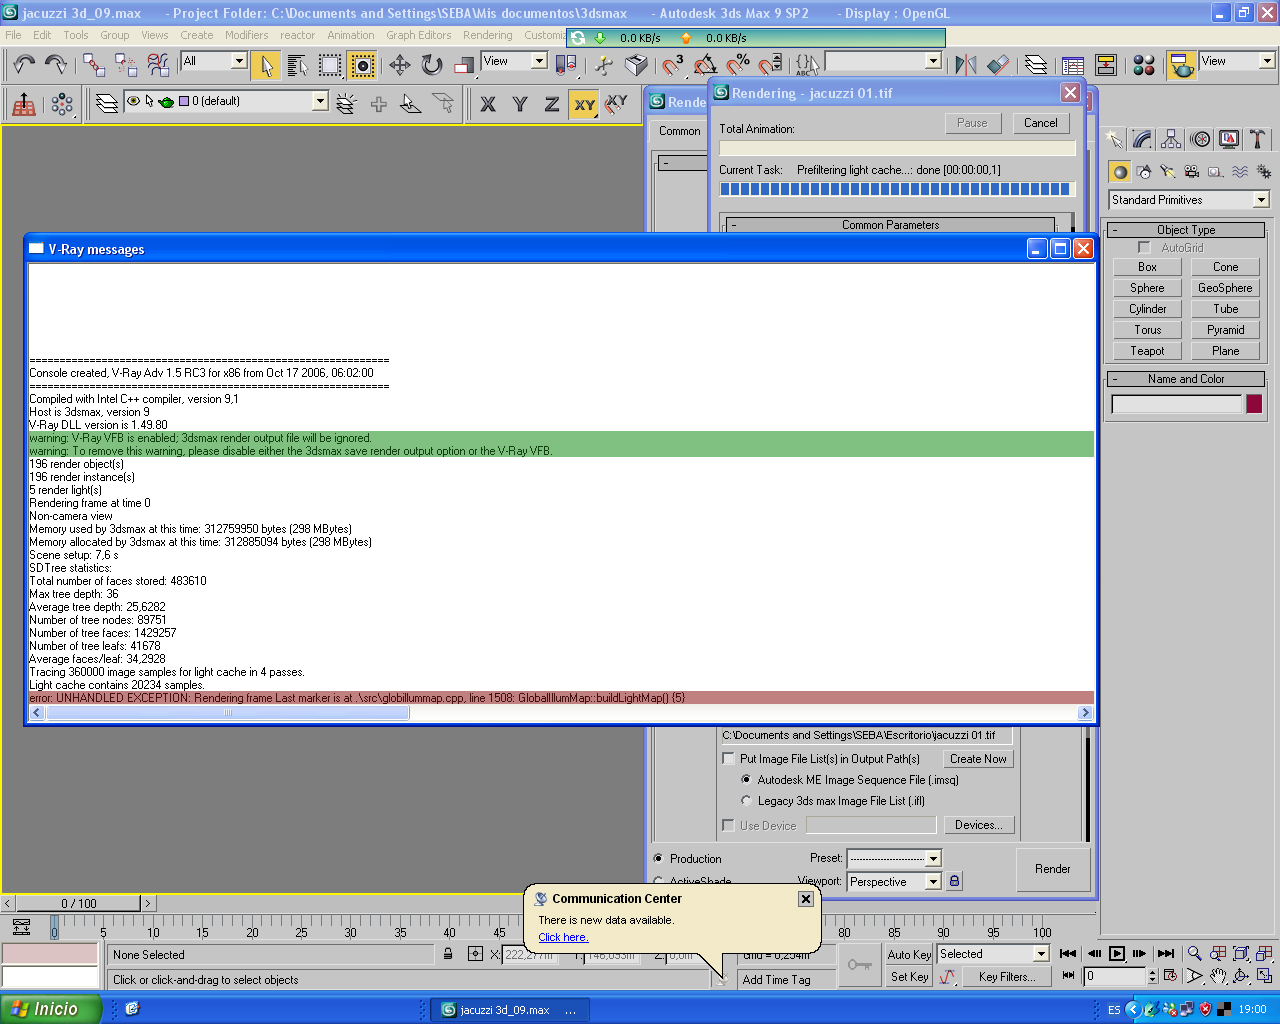The image size is (1280, 1024).
Task: Open the Curve Editor from main toolbar
Action: (1073, 65)
